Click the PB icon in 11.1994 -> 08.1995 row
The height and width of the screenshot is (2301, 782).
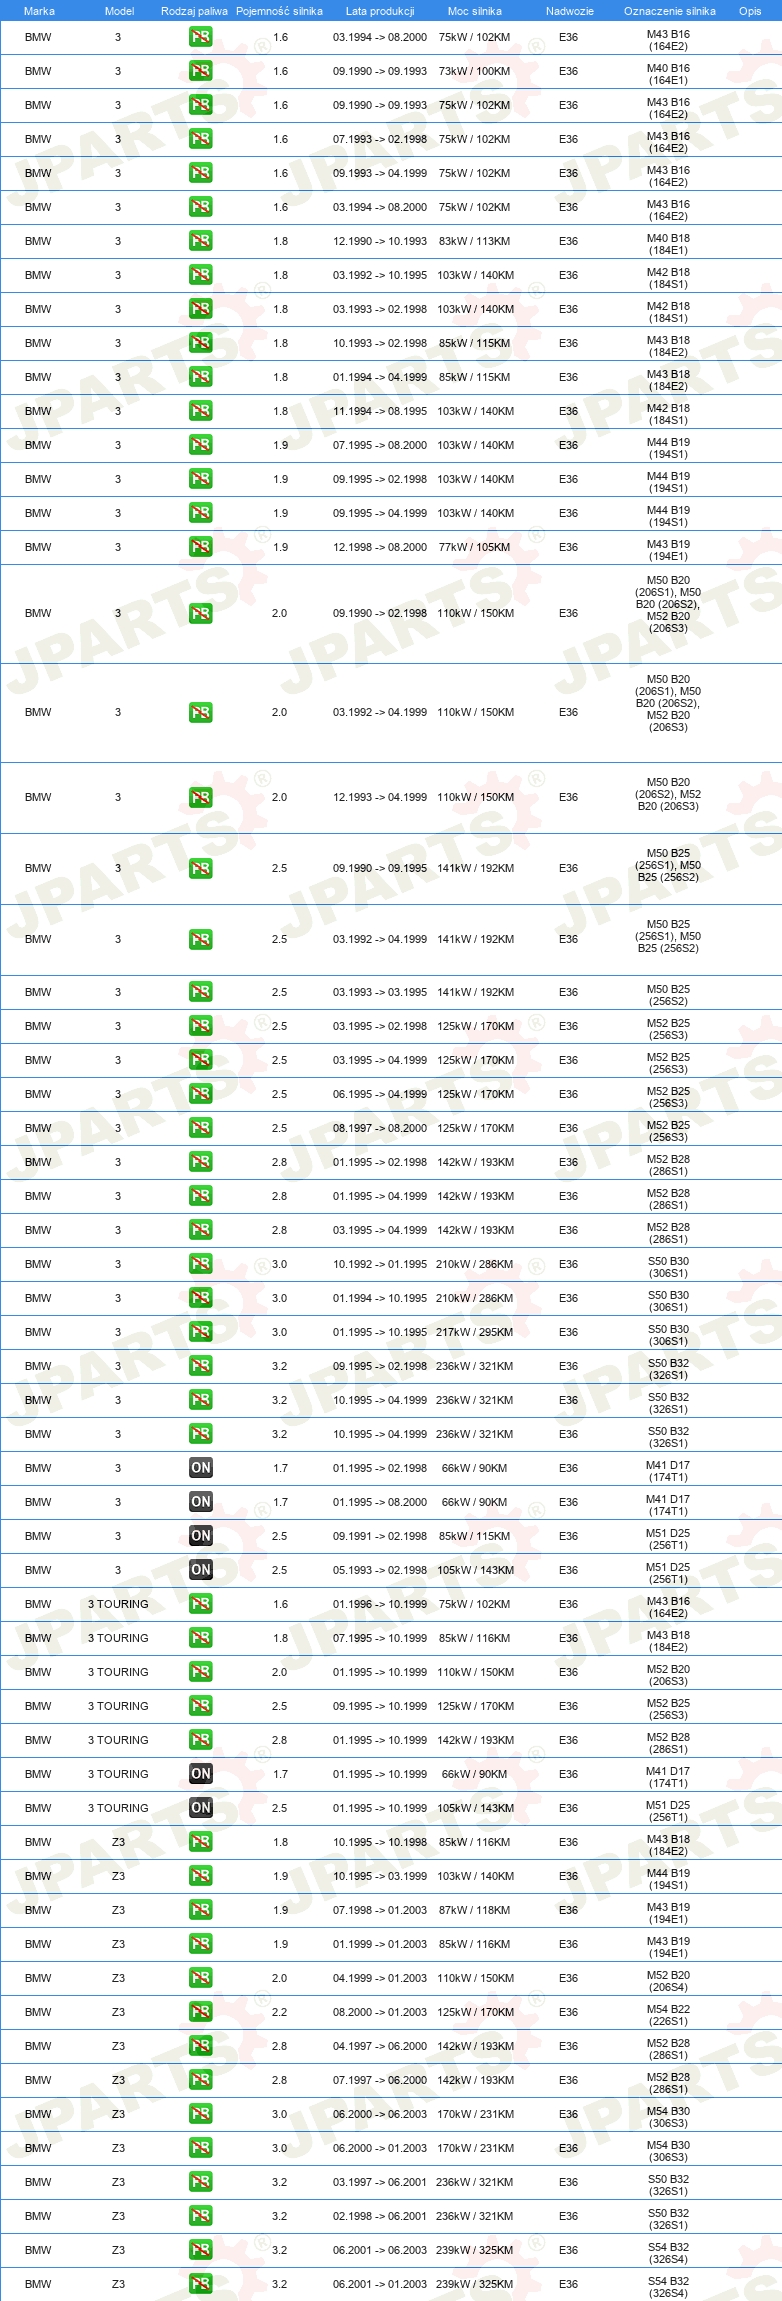(200, 411)
